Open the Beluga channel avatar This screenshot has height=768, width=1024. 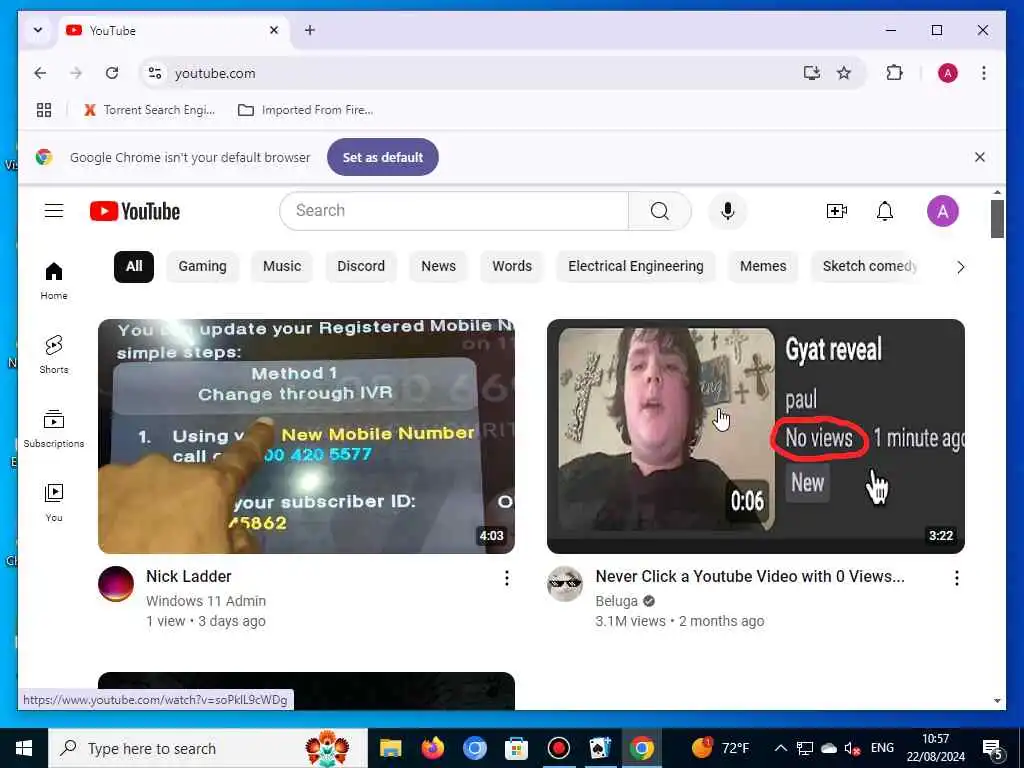pyautogui.click(x=565, y=584)
